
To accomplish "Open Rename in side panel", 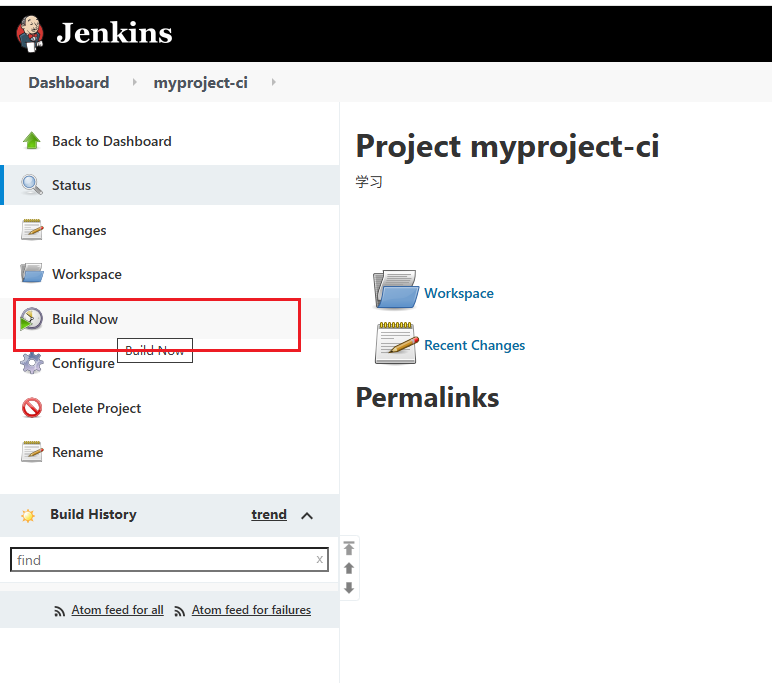I will [x=78, y=452].
